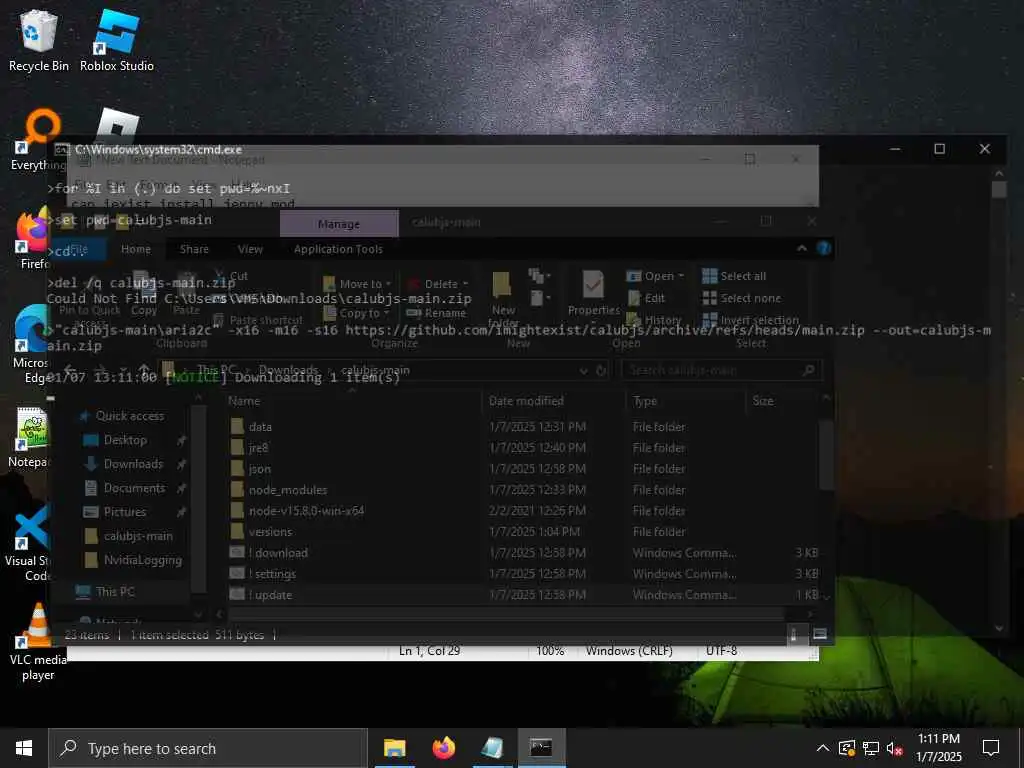Switch Explorer to large icons view button

coord(820,634)
